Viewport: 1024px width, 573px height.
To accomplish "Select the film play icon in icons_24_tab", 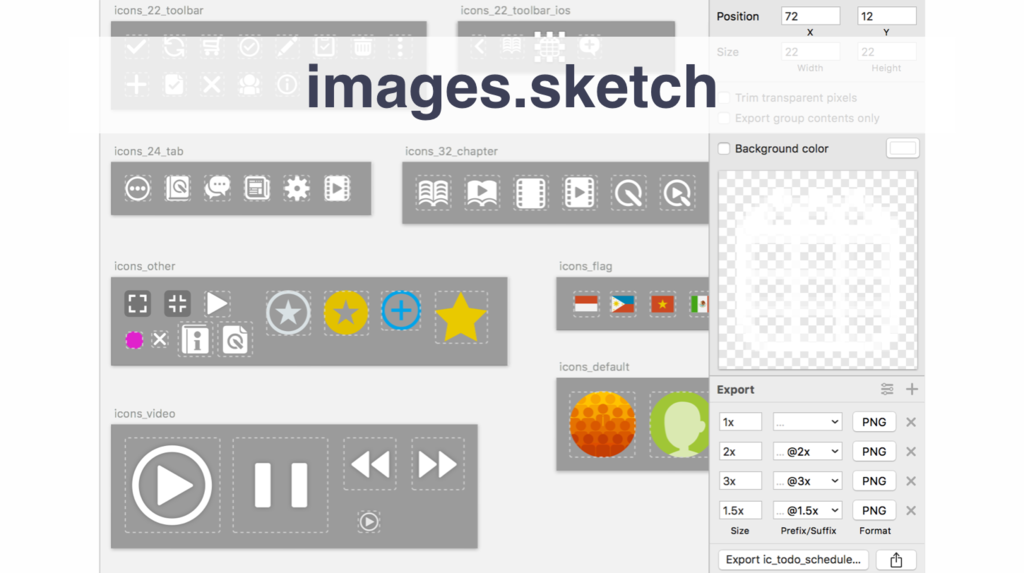I will click(x=337, y=189).
